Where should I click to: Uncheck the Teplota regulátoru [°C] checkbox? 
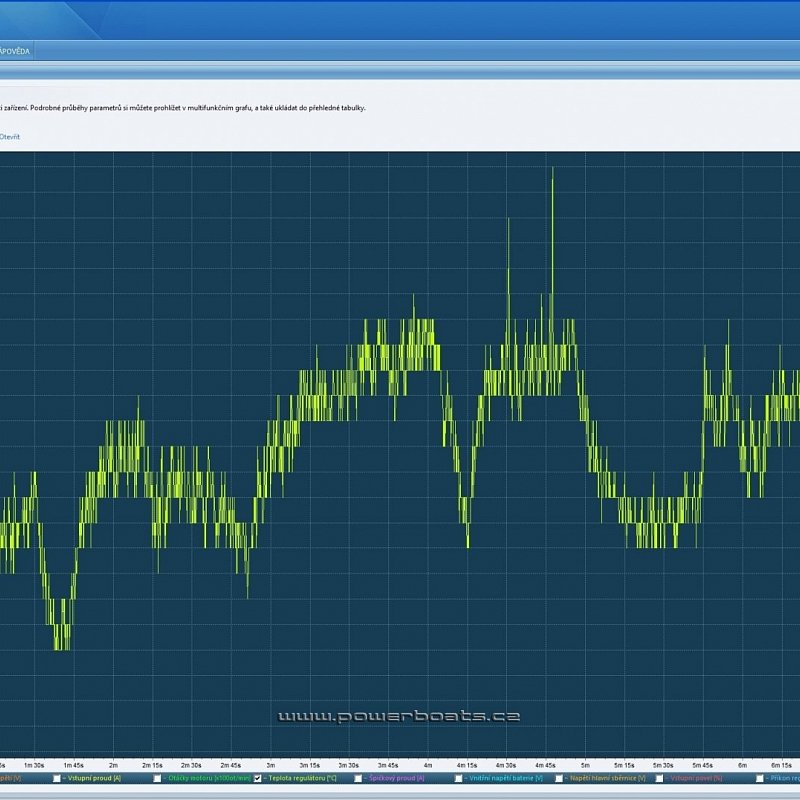[258, 778]
